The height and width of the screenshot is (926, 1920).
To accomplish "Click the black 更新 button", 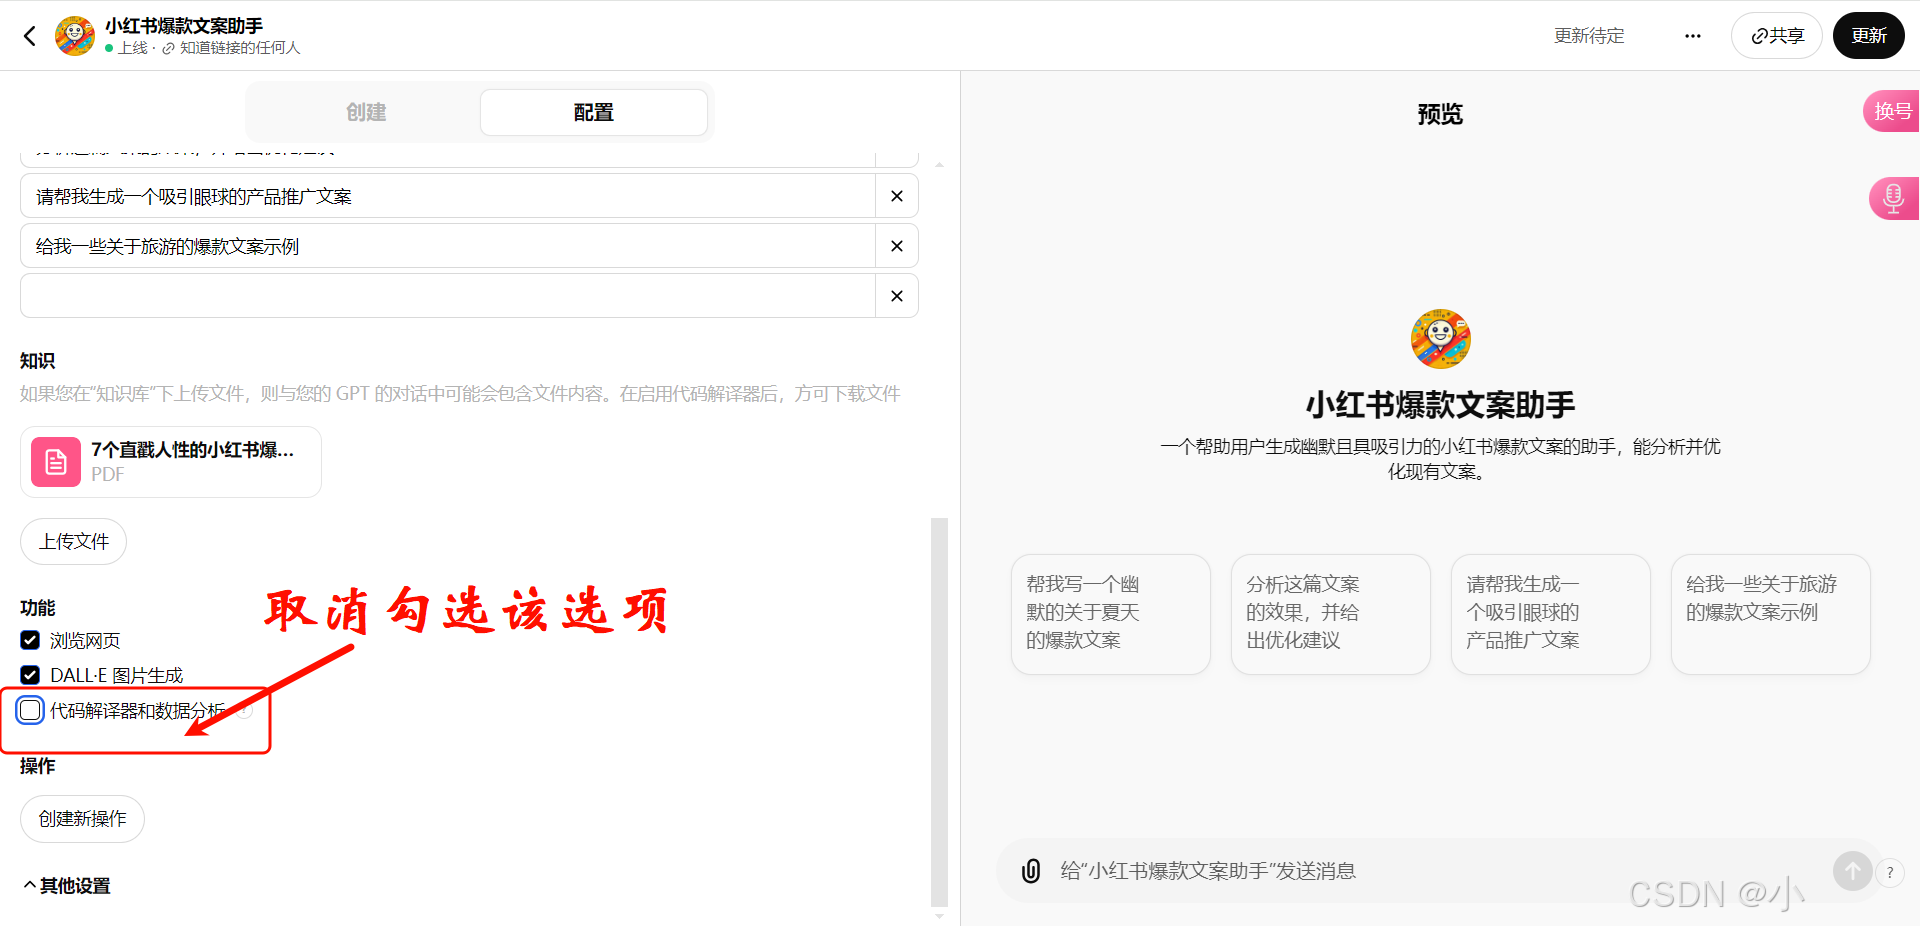I will (1868, 36).
